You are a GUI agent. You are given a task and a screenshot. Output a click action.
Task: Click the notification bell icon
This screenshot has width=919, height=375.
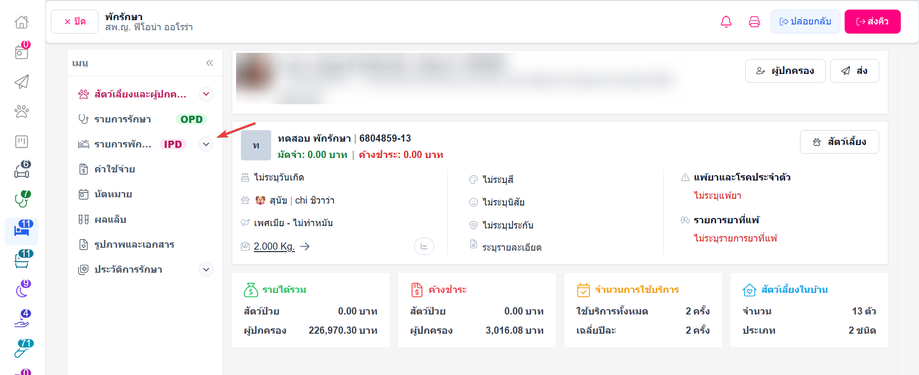click(x=726, y=22)
